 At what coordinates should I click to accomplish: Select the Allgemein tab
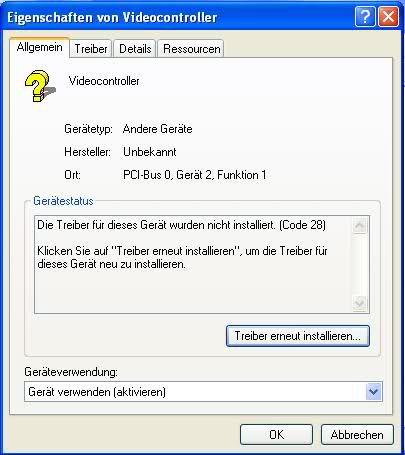(x=39, y=48)
